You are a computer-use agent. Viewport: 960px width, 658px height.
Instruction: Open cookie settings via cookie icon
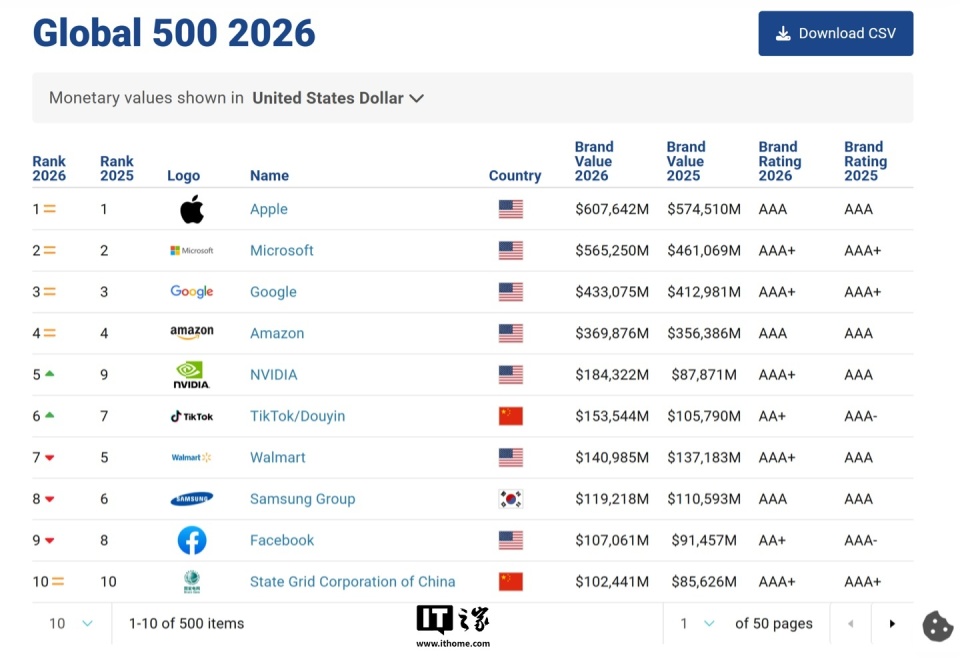pyautogui.click(x=937, y=625)
